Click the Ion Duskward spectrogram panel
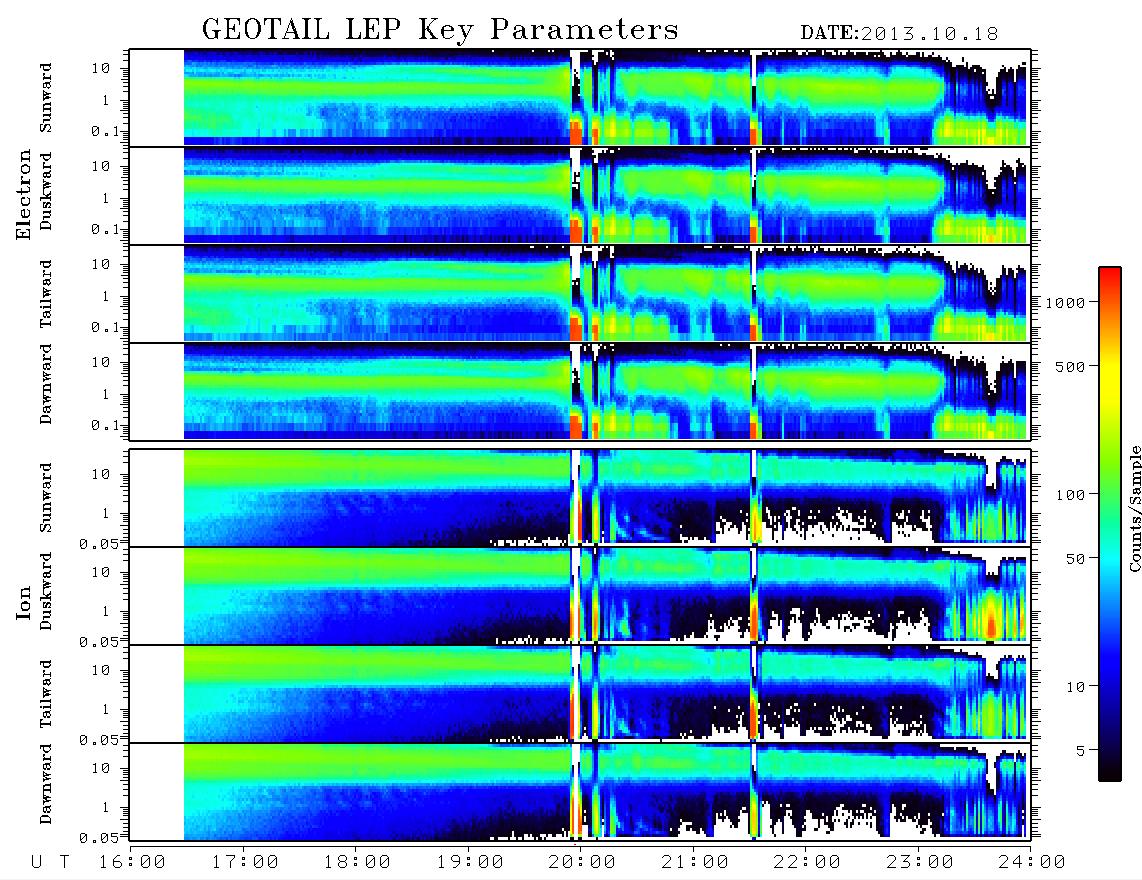This screenshot has width=1142, height=880. pyautogui.click(x=580, y=595)
